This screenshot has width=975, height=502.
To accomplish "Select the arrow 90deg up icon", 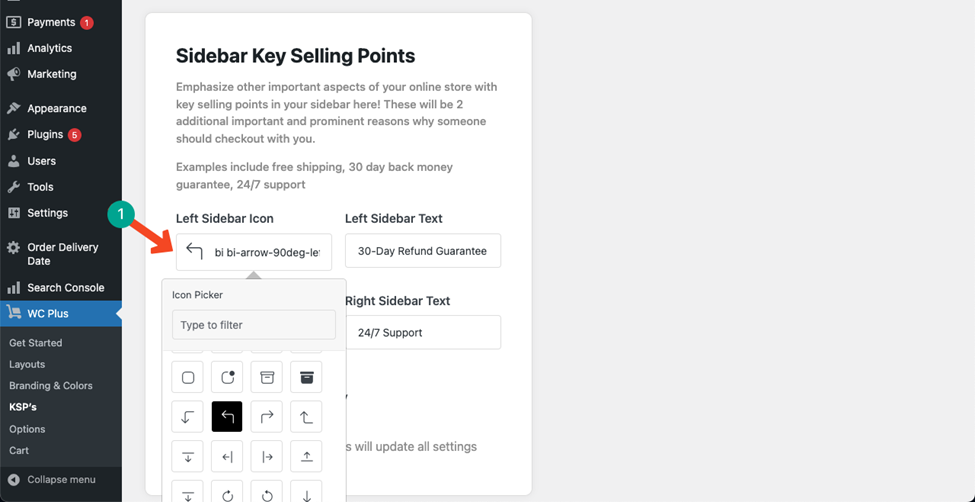I will (307, 417).
